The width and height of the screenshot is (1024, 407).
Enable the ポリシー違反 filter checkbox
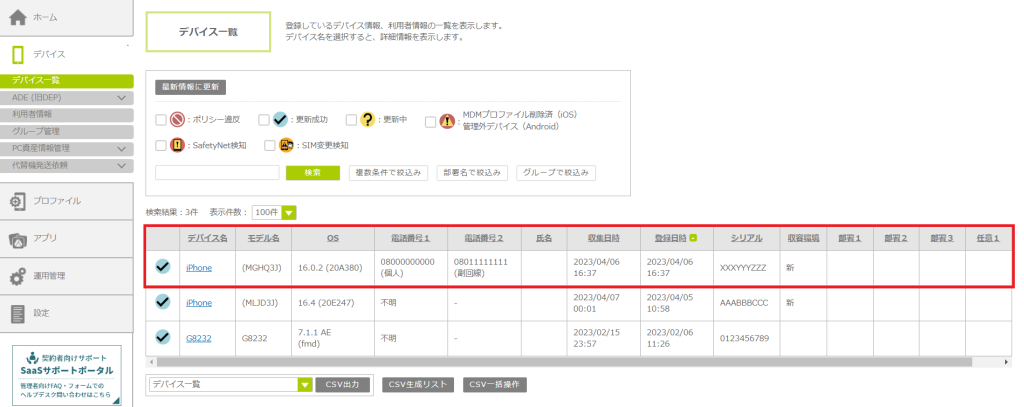(161, 119)
